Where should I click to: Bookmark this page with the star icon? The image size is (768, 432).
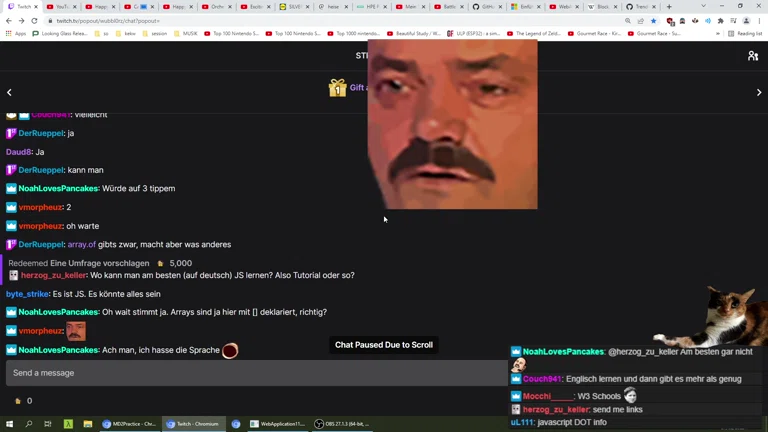(654, 20)
